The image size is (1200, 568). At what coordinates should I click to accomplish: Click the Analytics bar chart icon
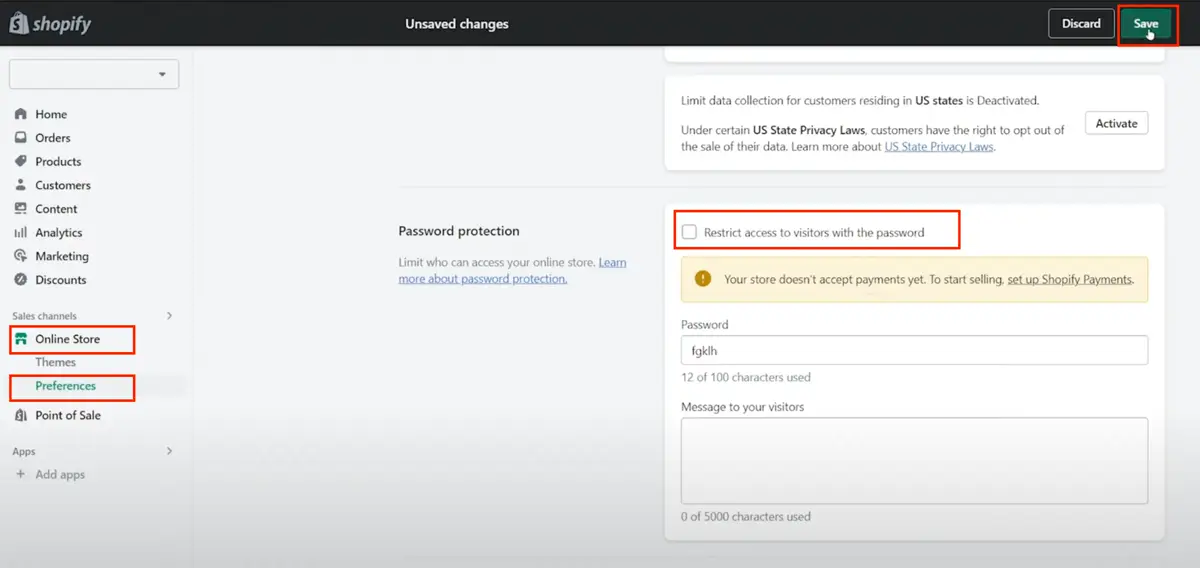[20, 232]
